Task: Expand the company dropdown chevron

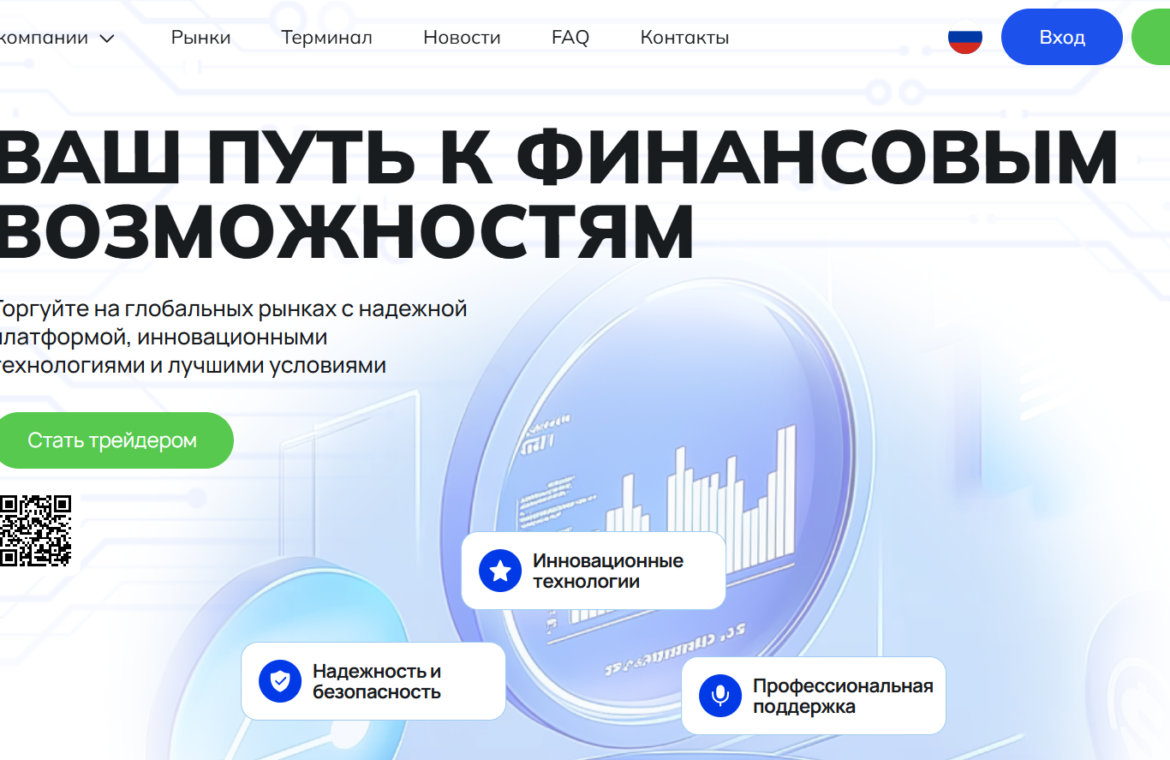Action: 107,38
